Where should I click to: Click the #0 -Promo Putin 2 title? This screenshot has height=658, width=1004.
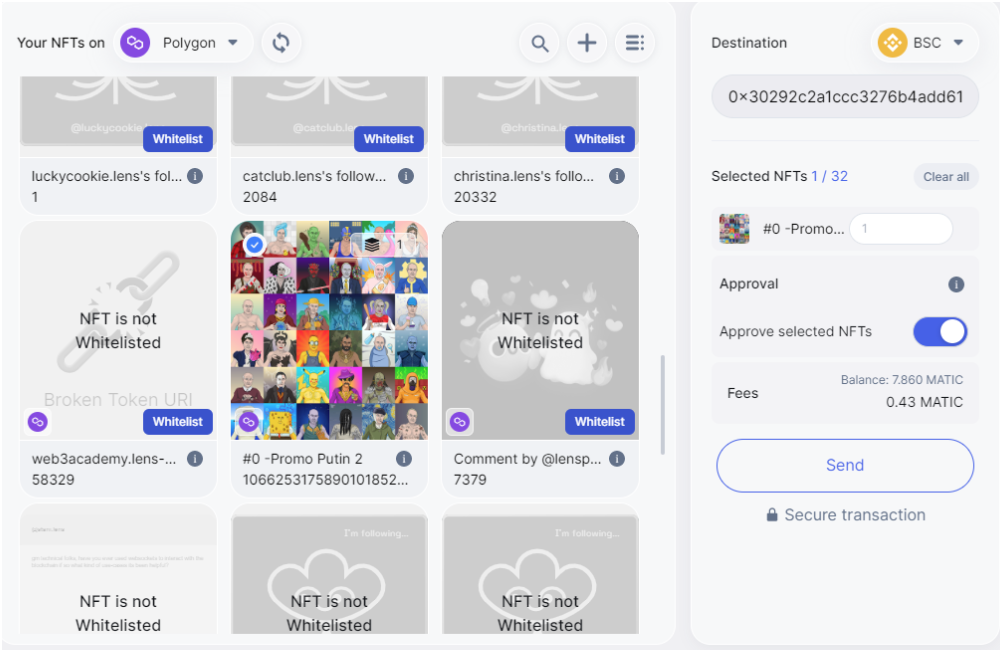(x=303, y=459)
